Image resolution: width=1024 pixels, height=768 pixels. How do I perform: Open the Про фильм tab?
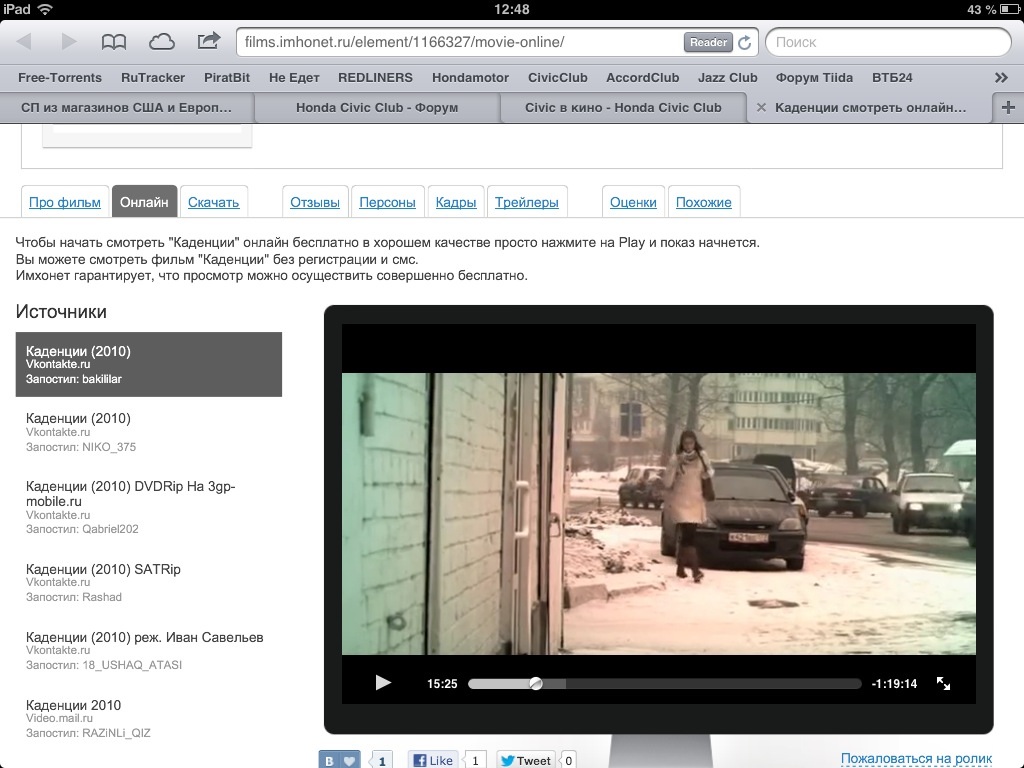[x=65, y=202]
